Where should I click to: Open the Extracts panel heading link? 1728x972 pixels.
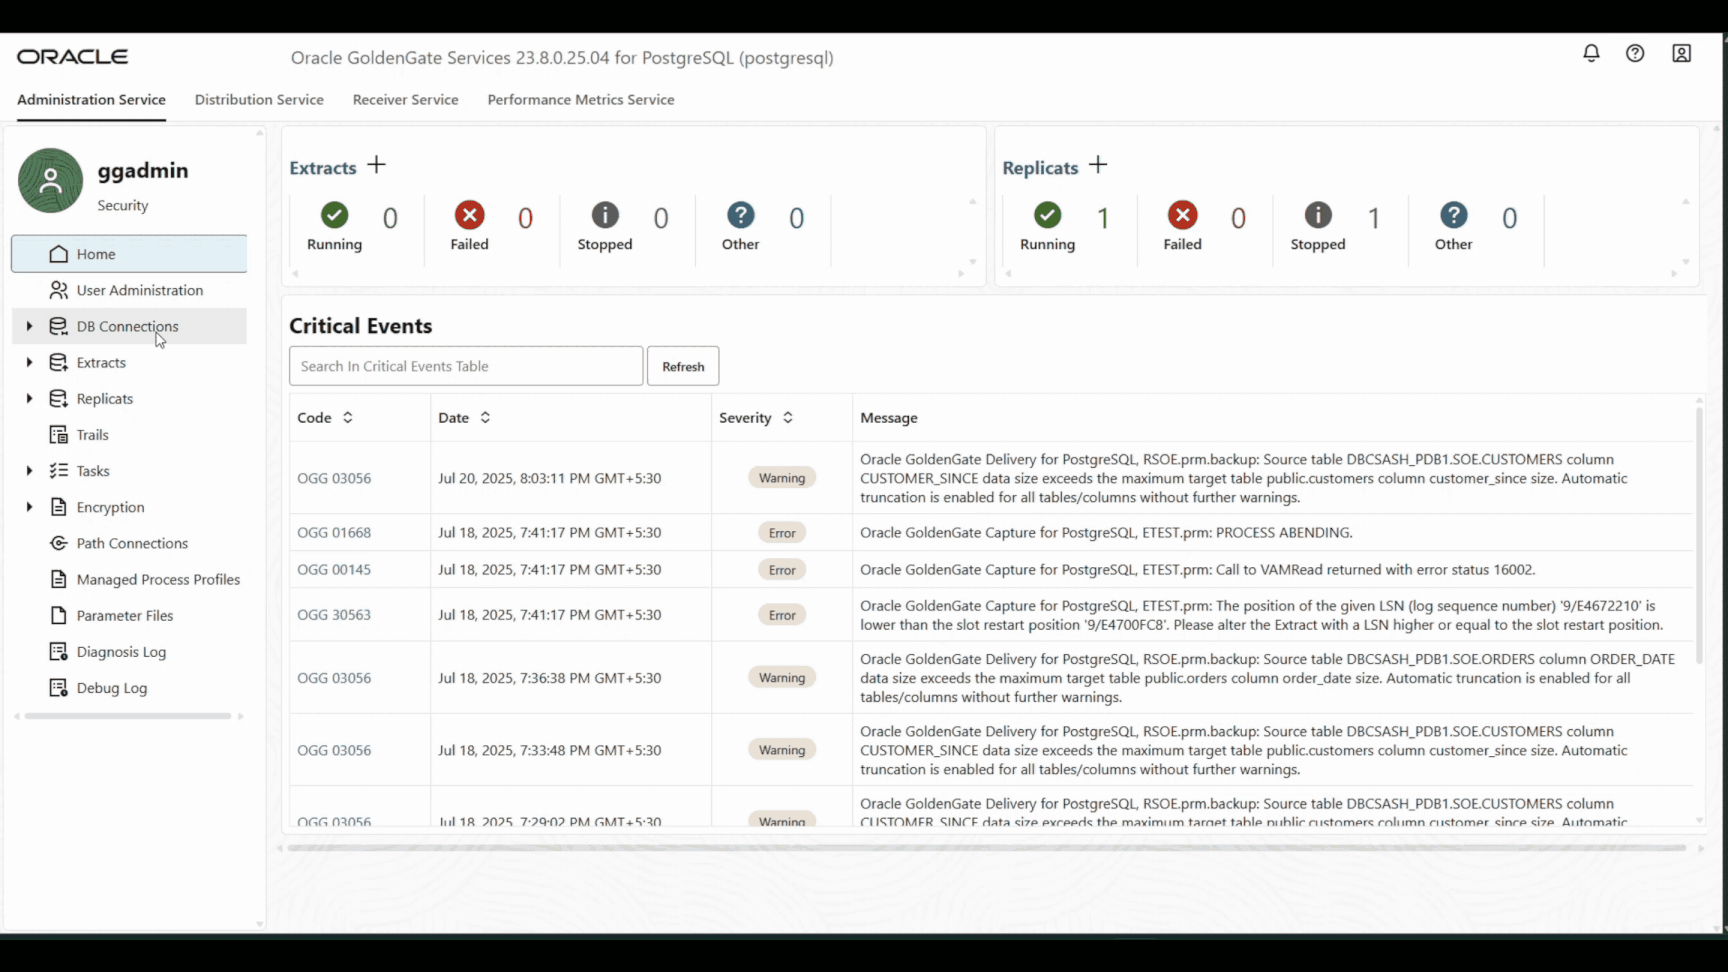[x=323, y=168]
